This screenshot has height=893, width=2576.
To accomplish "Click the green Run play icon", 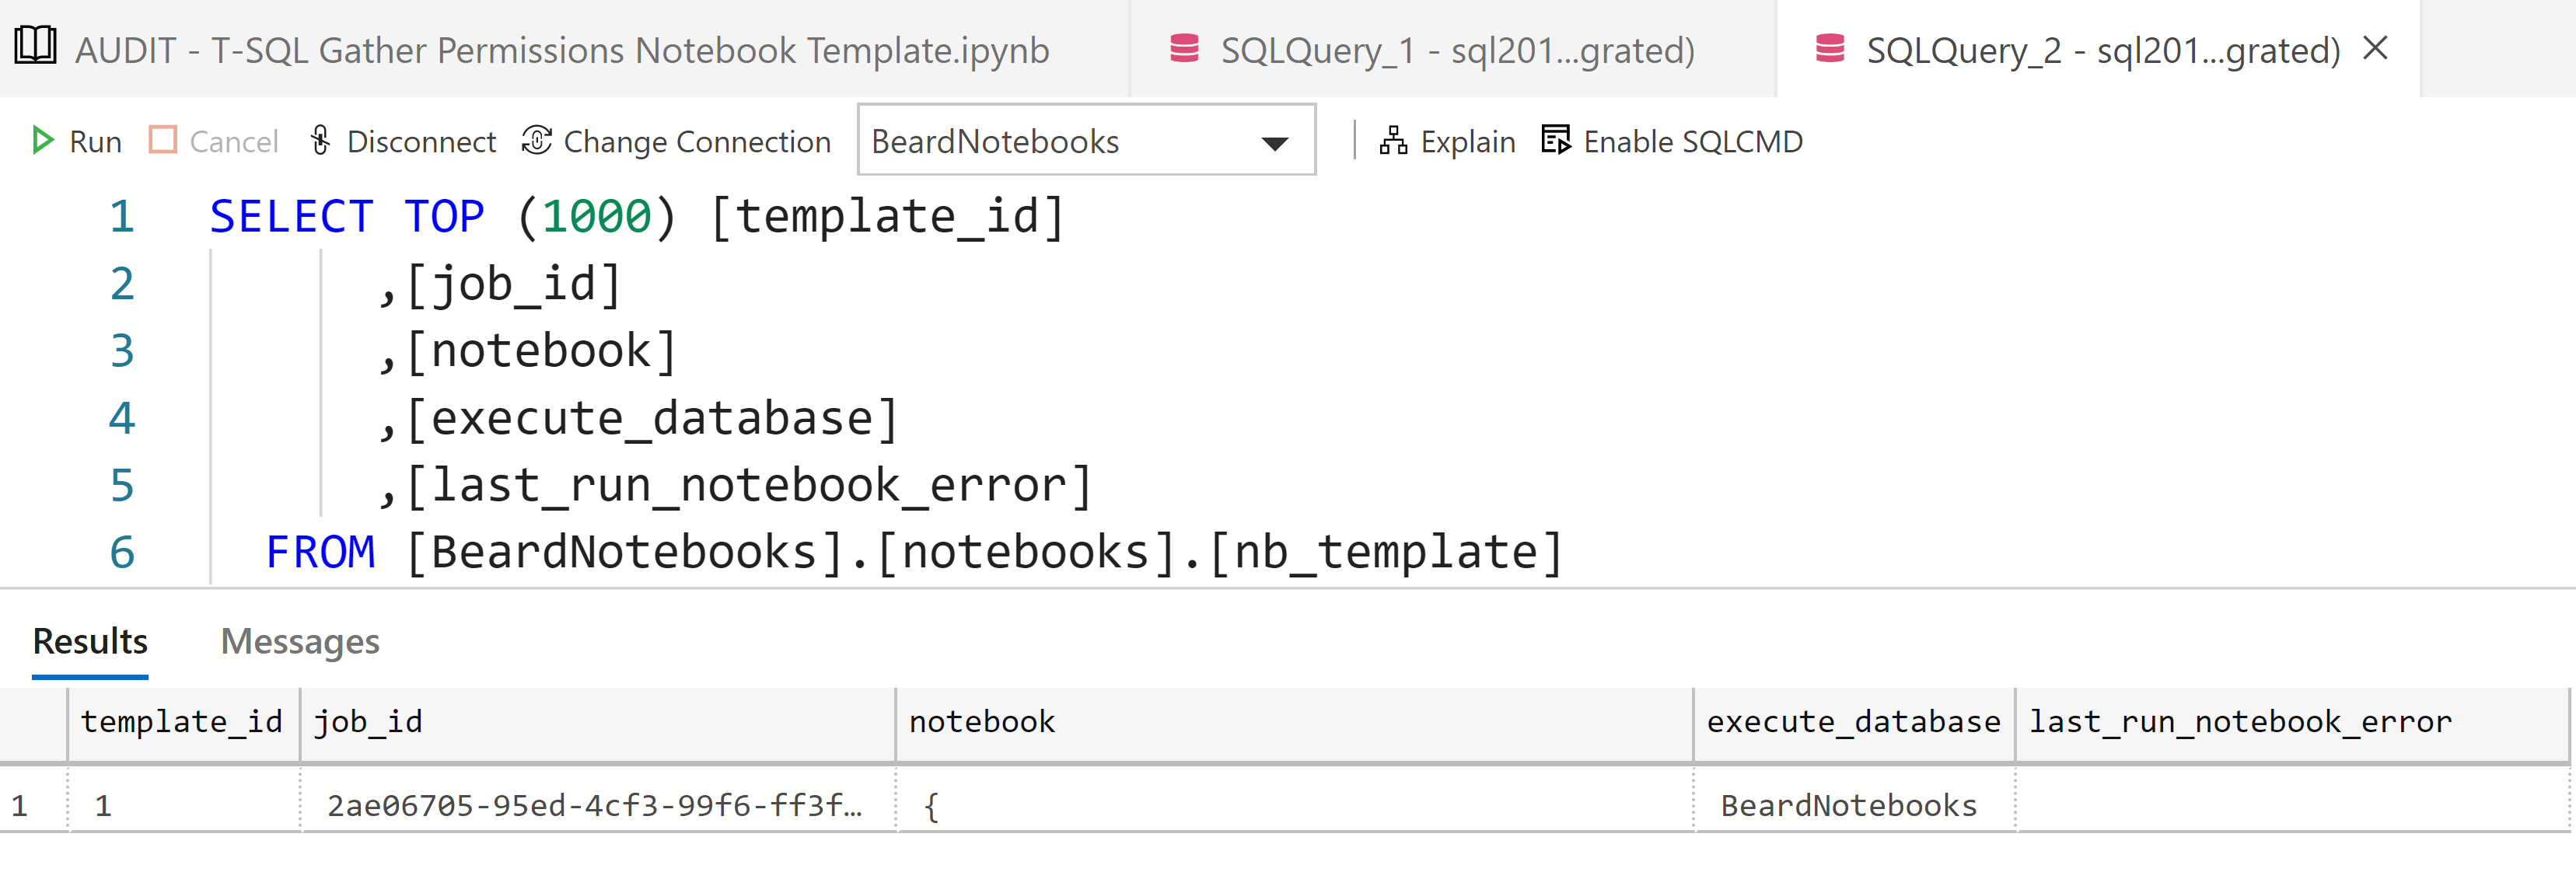I will pyautogui.click(x=42, y=140).
